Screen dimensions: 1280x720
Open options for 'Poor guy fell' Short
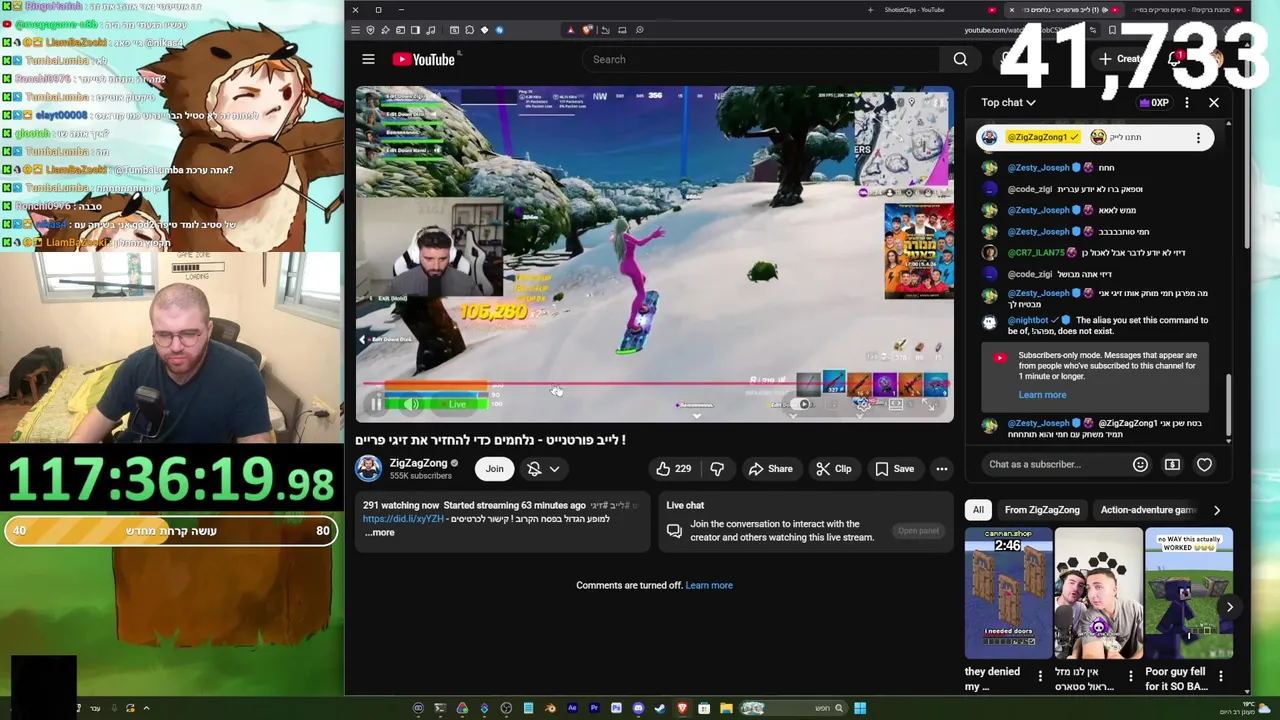click(x=1221, y=678)
